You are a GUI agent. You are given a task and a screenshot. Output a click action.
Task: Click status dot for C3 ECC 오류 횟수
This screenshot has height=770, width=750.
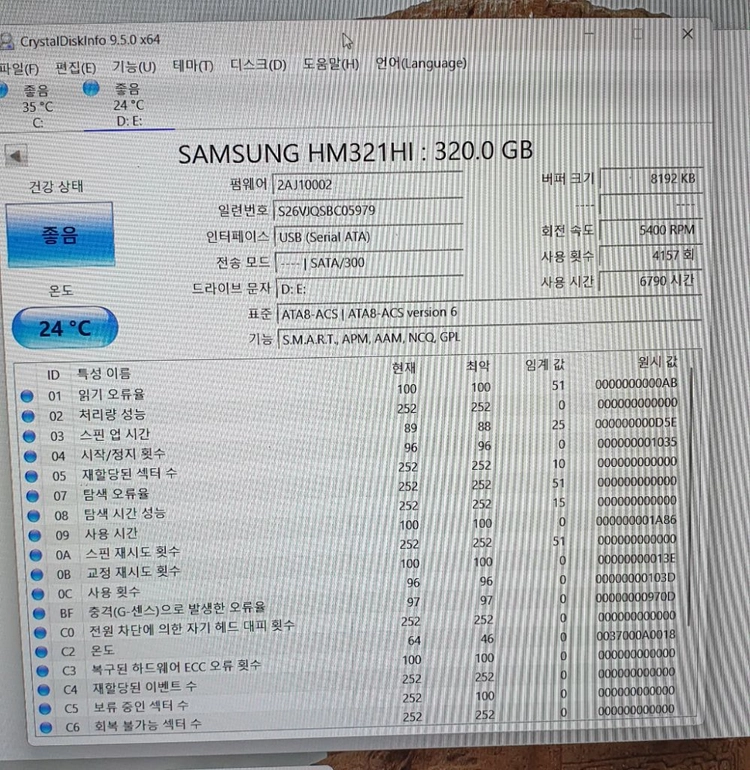43,670
